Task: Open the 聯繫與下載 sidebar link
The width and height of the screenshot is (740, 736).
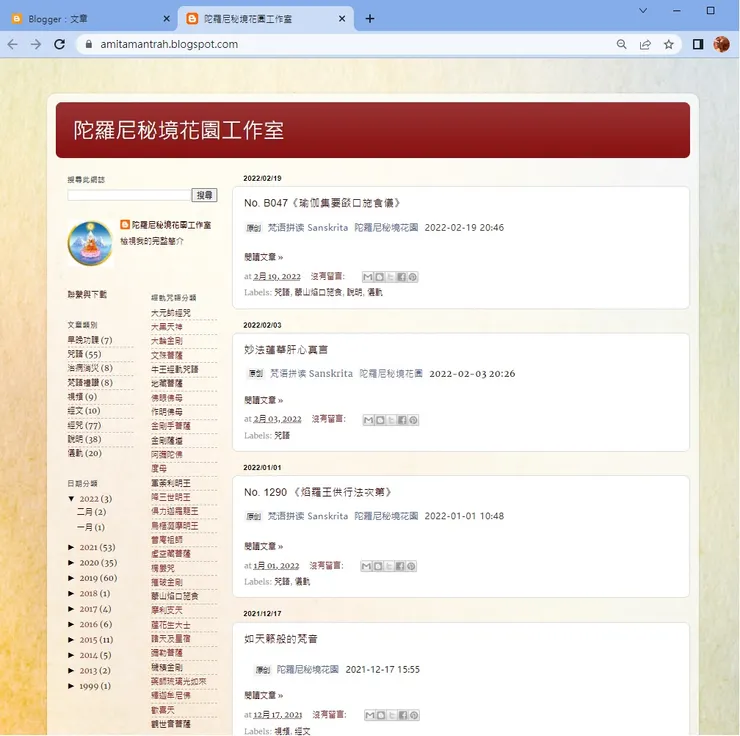Action: (87, 294)
